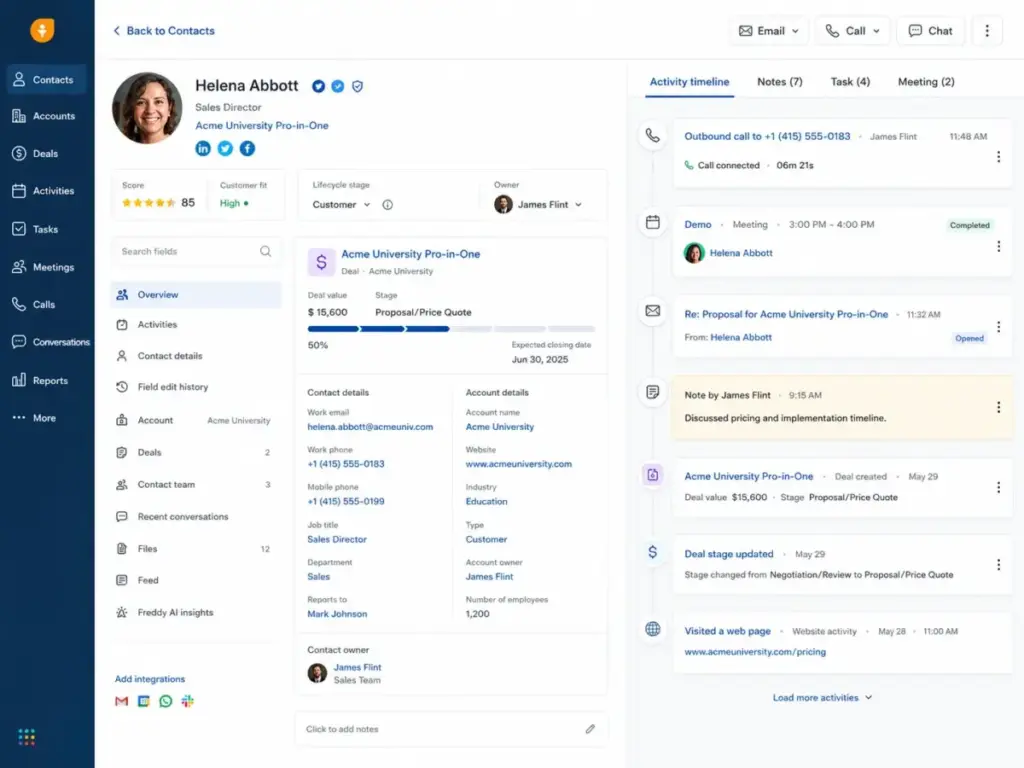Click the Freshsales logo icon
Screen dimensions: 1024x768
coord(42,30)
